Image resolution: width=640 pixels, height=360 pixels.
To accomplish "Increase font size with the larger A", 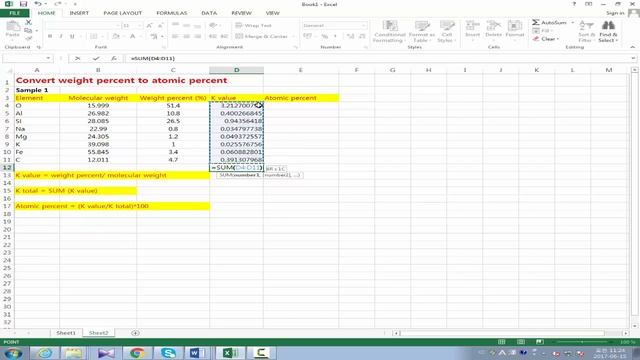I will (x=149, y=26).
